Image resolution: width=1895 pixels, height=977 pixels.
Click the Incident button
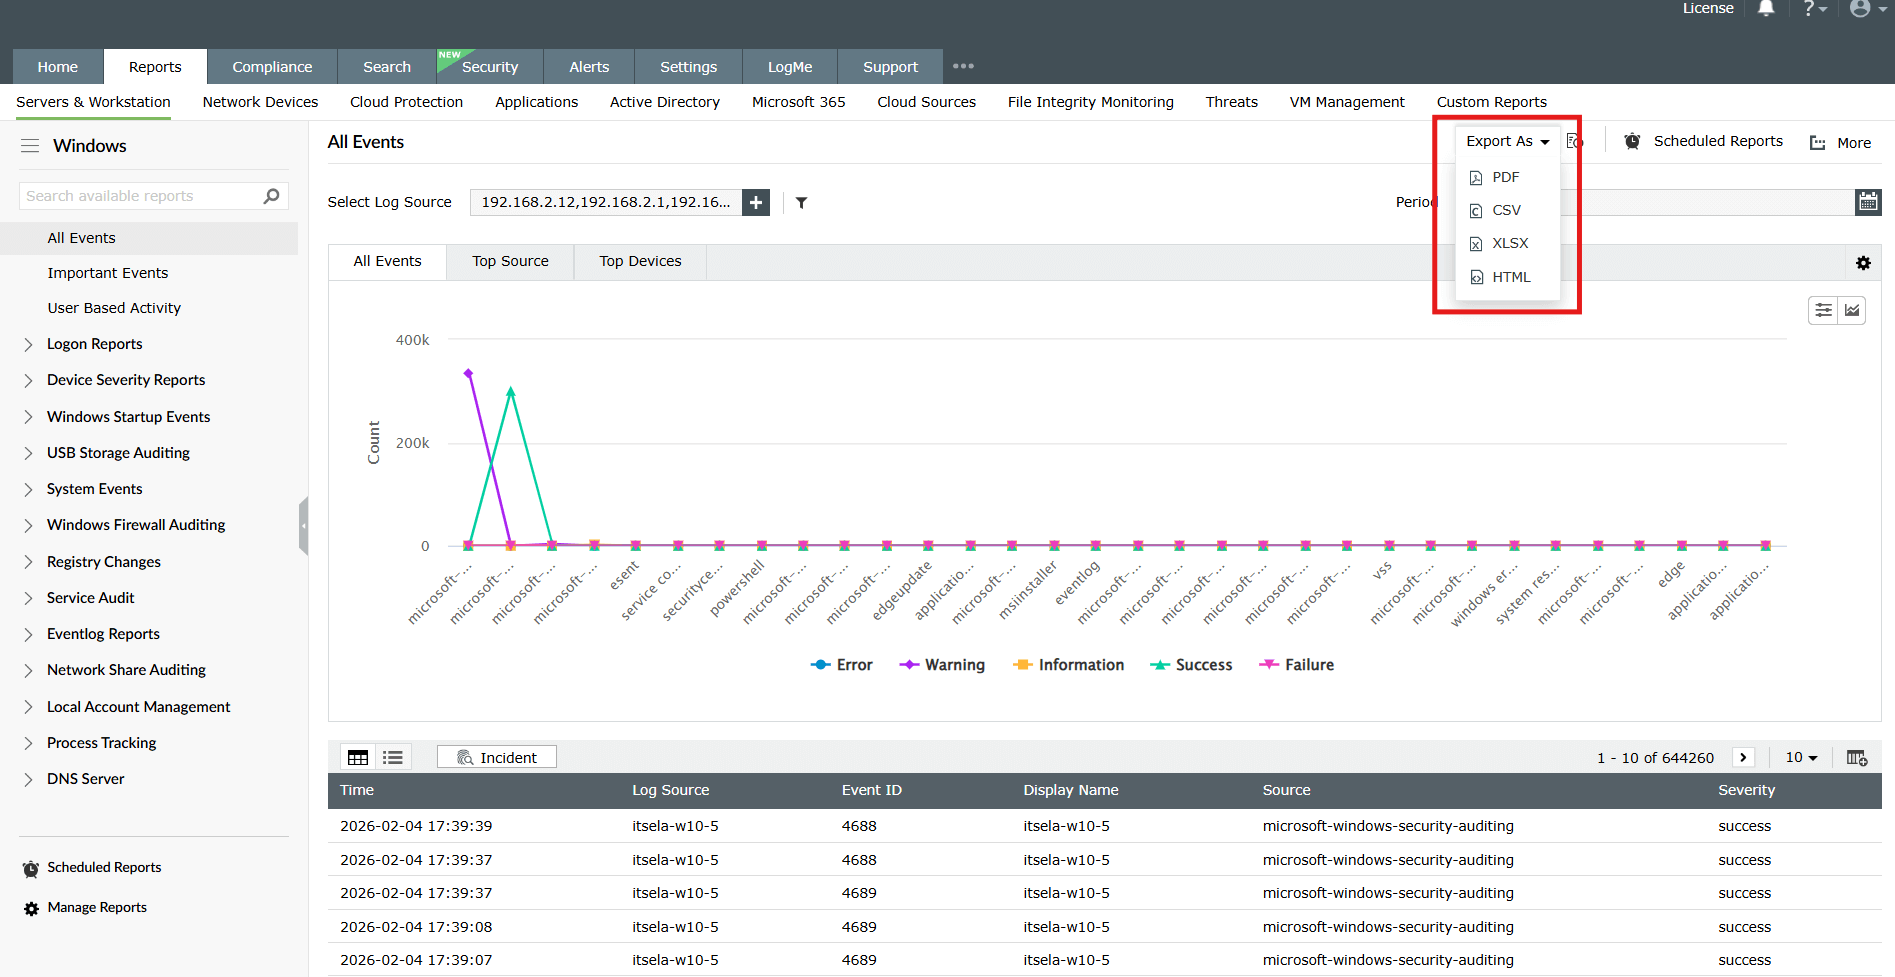[497, 757]
